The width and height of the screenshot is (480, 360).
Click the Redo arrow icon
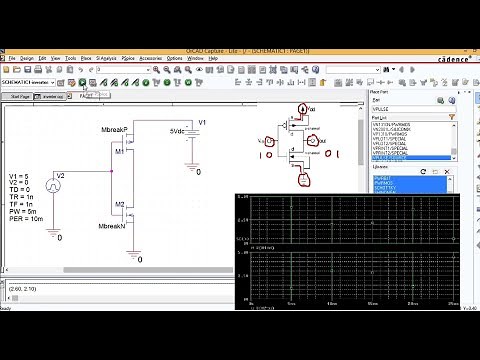click(x=91, y=69)
